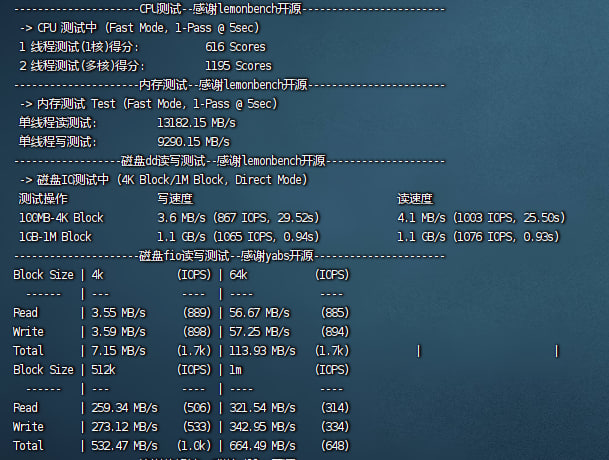Click the 259.34 MB/s 512k read value
609x460 pixels.
point(124,408)
